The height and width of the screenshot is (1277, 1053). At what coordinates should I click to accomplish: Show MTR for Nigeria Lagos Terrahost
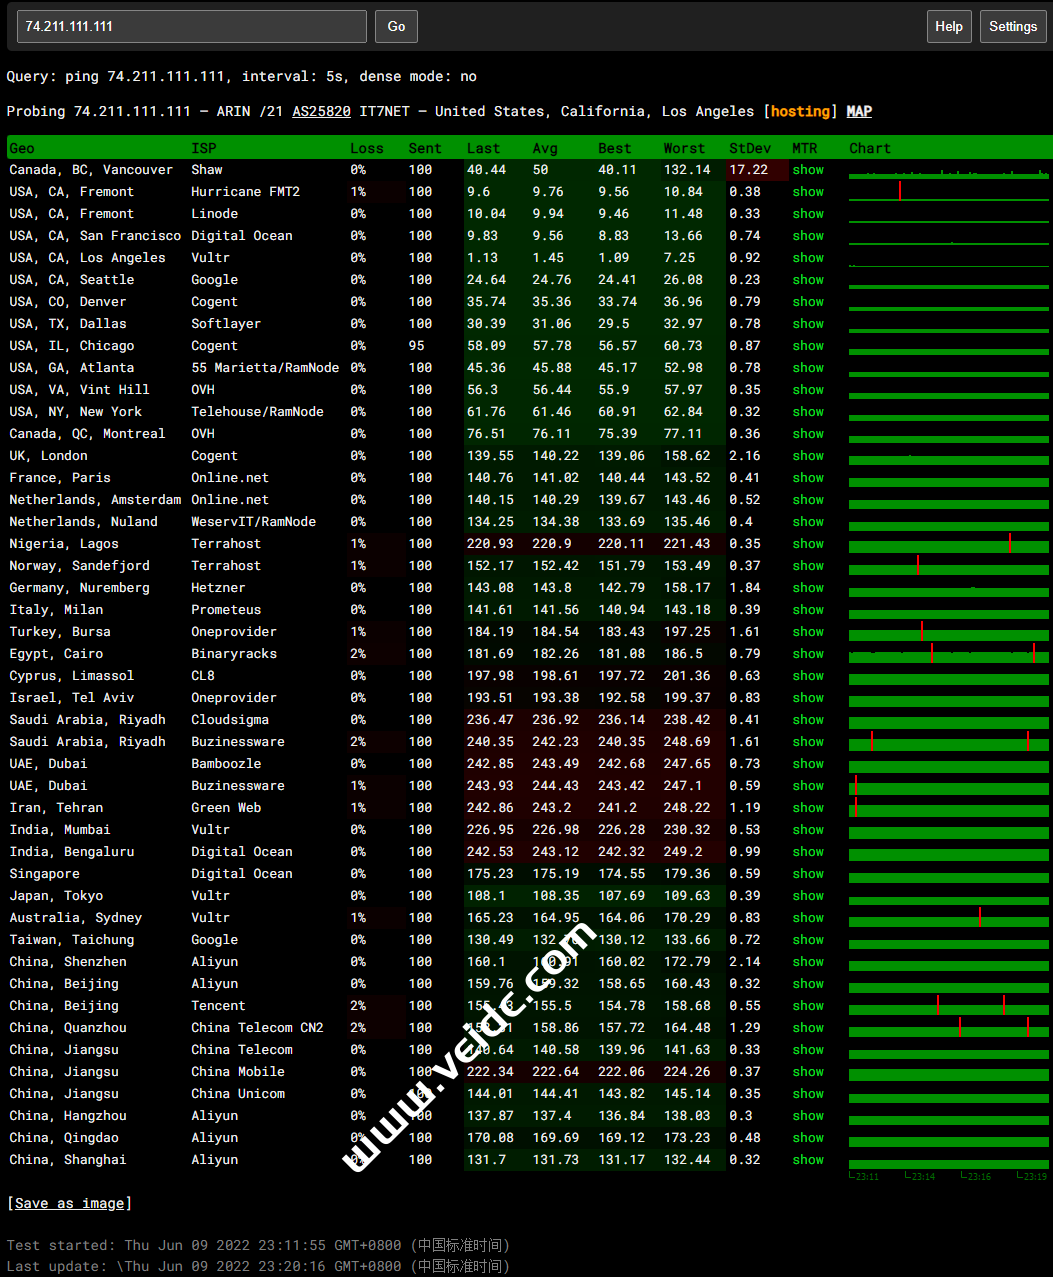point(808,544)
